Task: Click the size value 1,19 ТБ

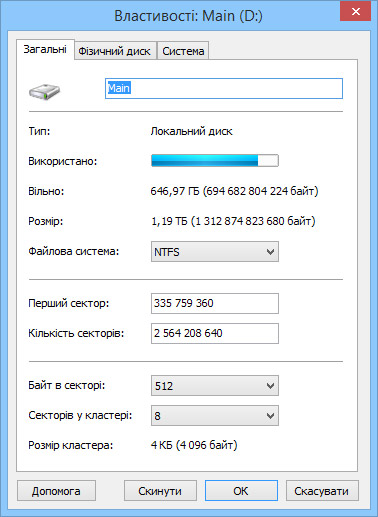Action: (x=233, y=221)
